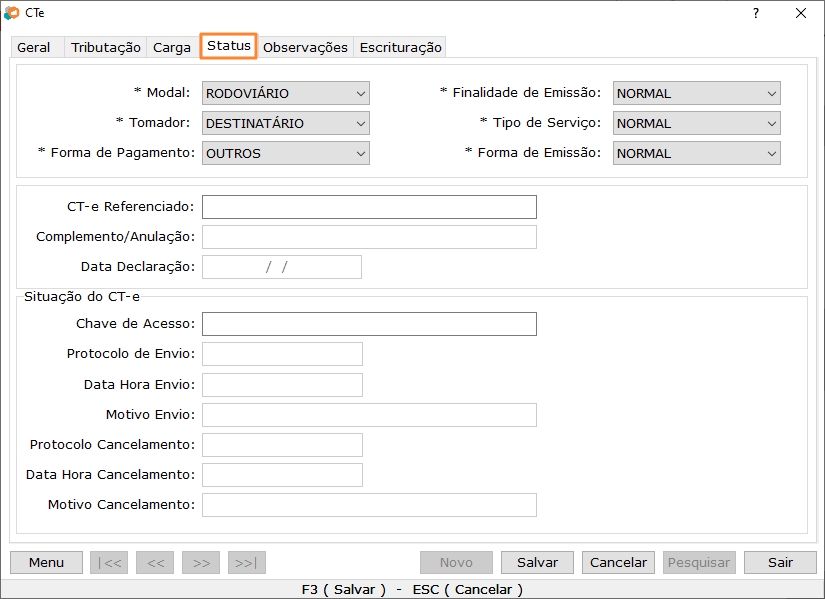Viewport: 825px width, 599px height.
Task: Click the CT-e Referenciado input field
Action: 369,207
